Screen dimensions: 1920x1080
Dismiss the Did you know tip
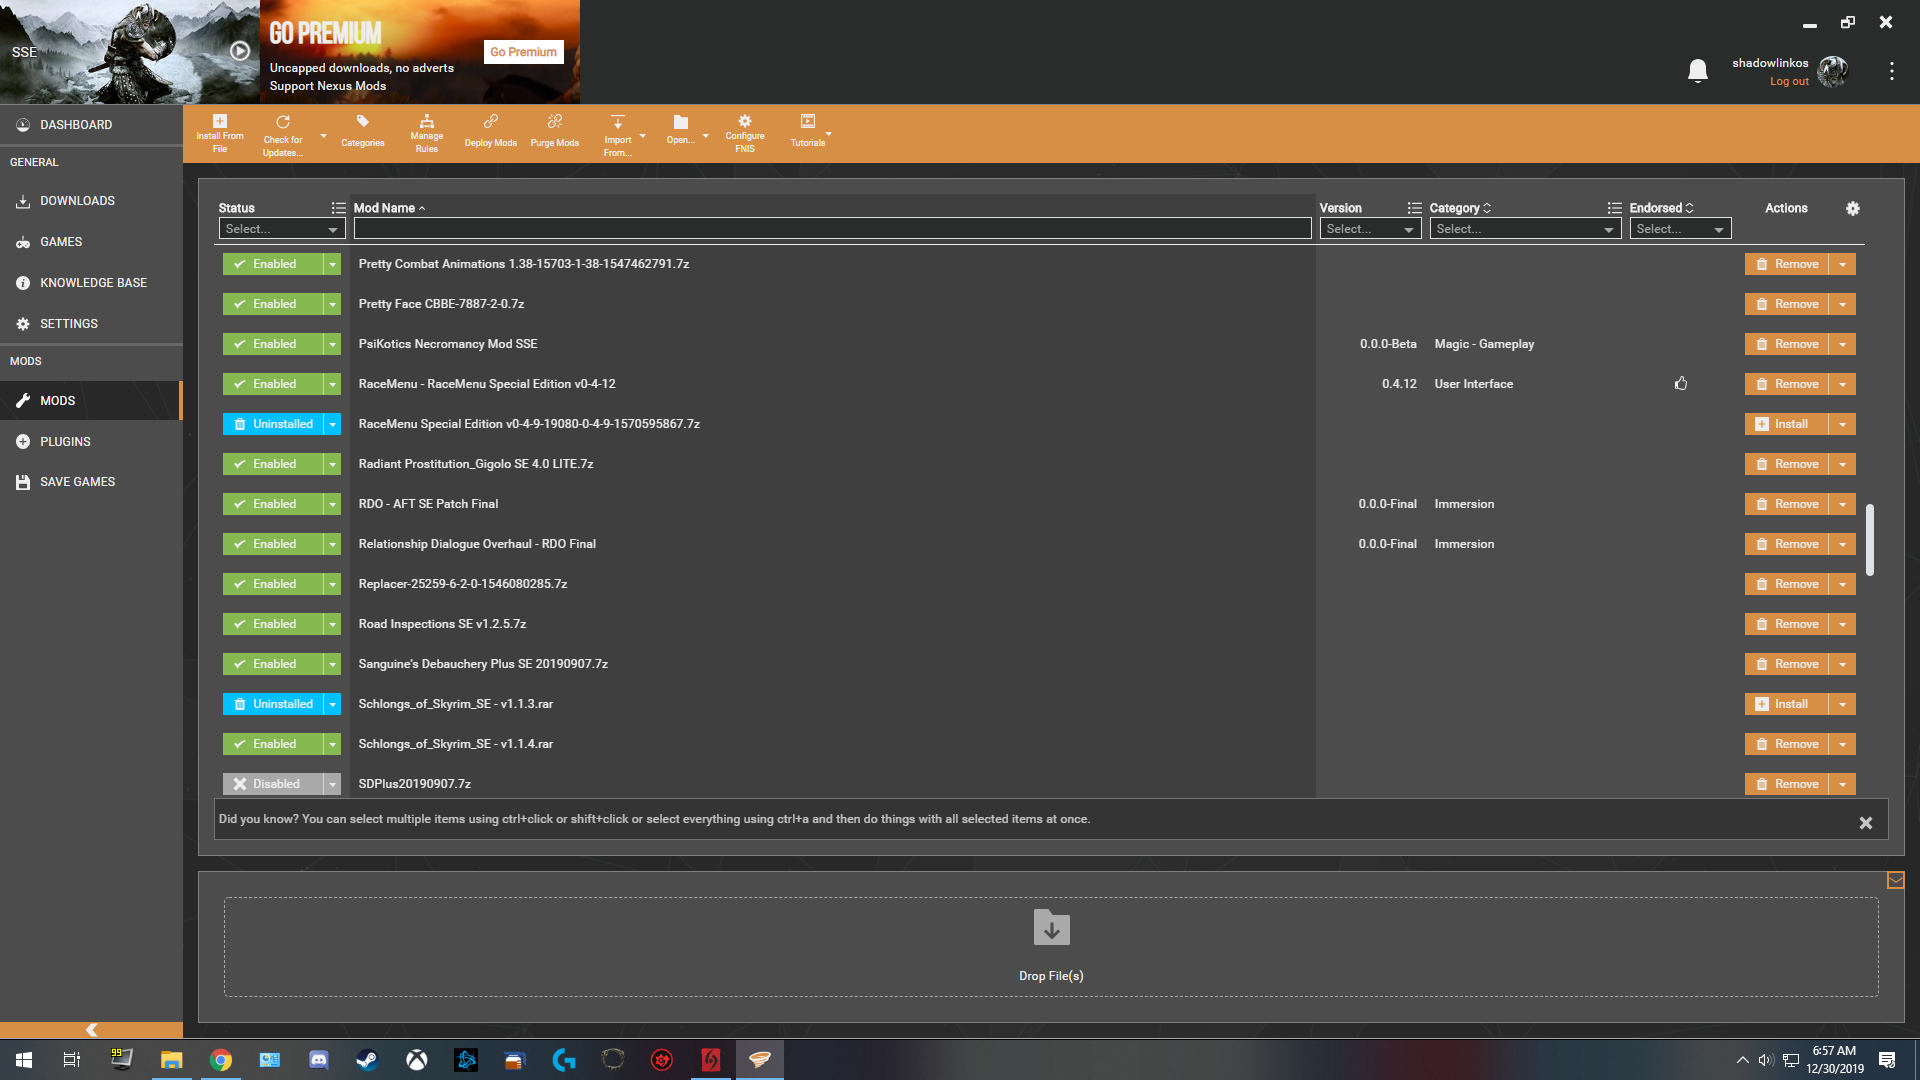point(1866,823)
